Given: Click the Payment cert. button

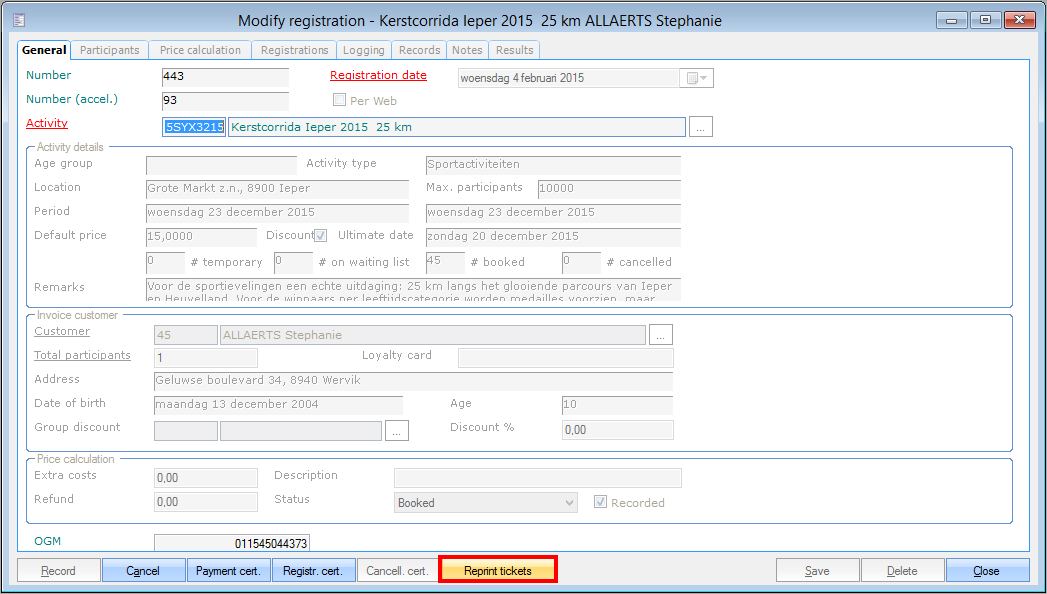Looking at the screenshot, I should point(228,571).
